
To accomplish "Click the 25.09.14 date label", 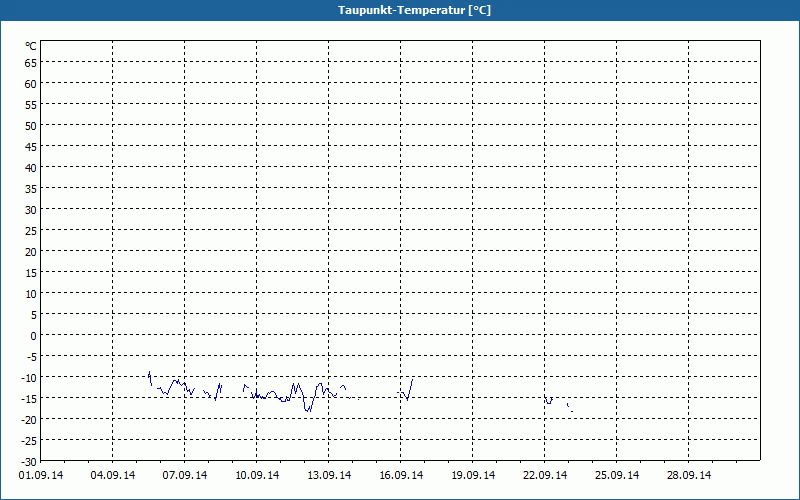I will 617,475.
